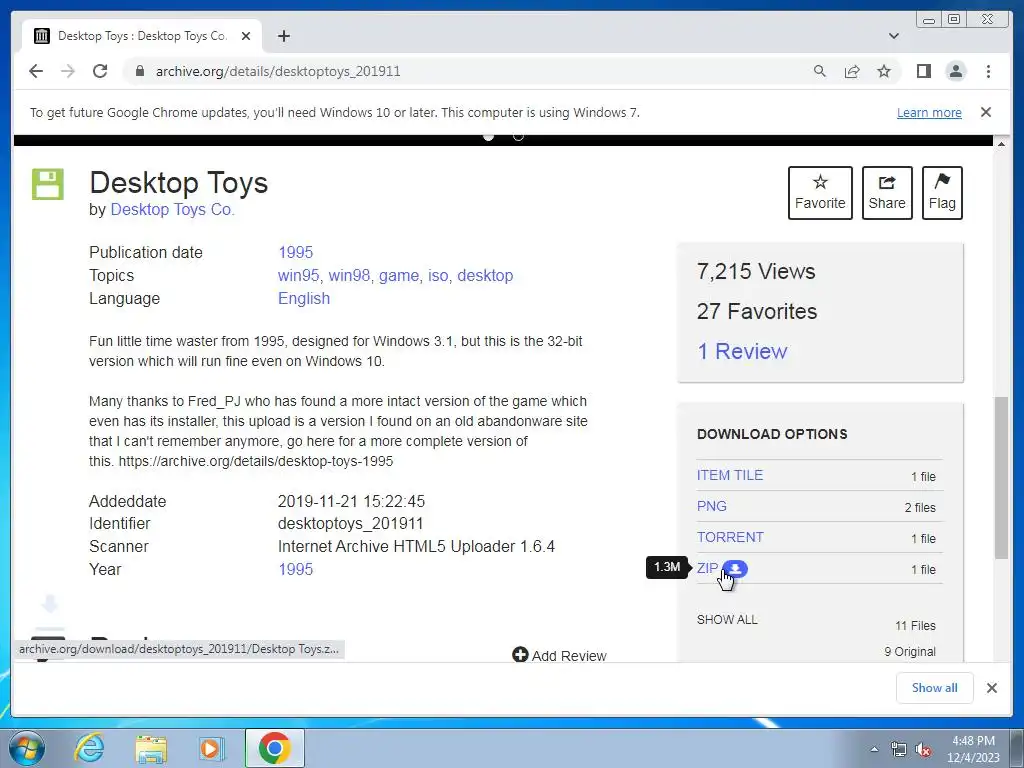This screenshot has height=768, width=1024.
Task: Click the browser forward arrow
Action: click(68, 71)
